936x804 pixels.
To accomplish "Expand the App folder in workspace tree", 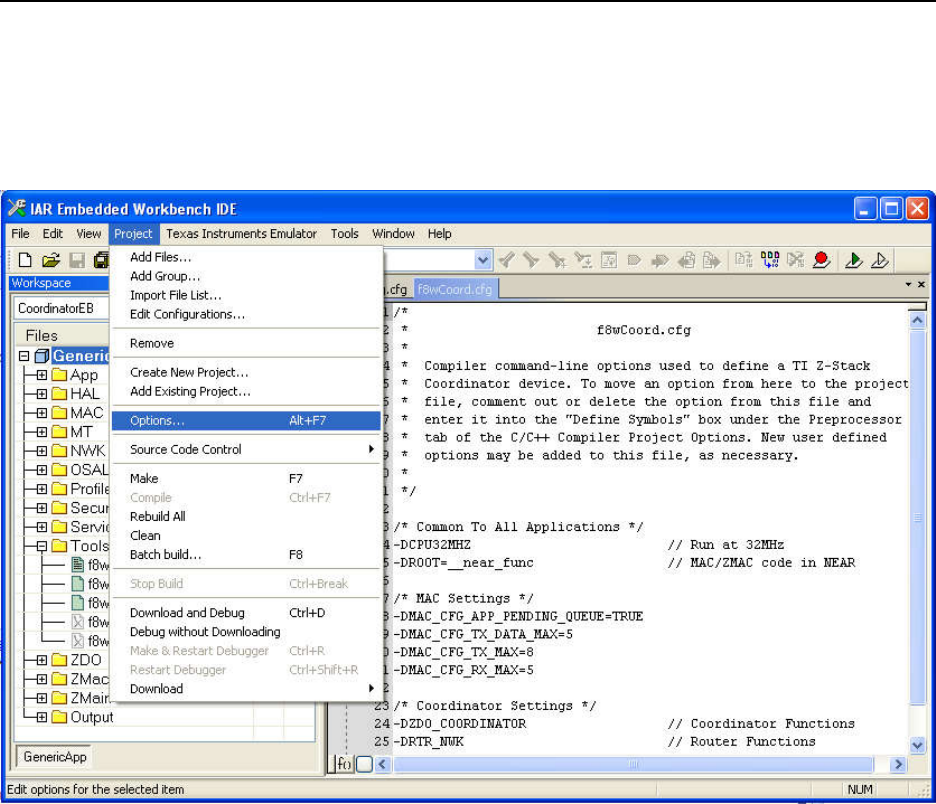I will point(42,375).
